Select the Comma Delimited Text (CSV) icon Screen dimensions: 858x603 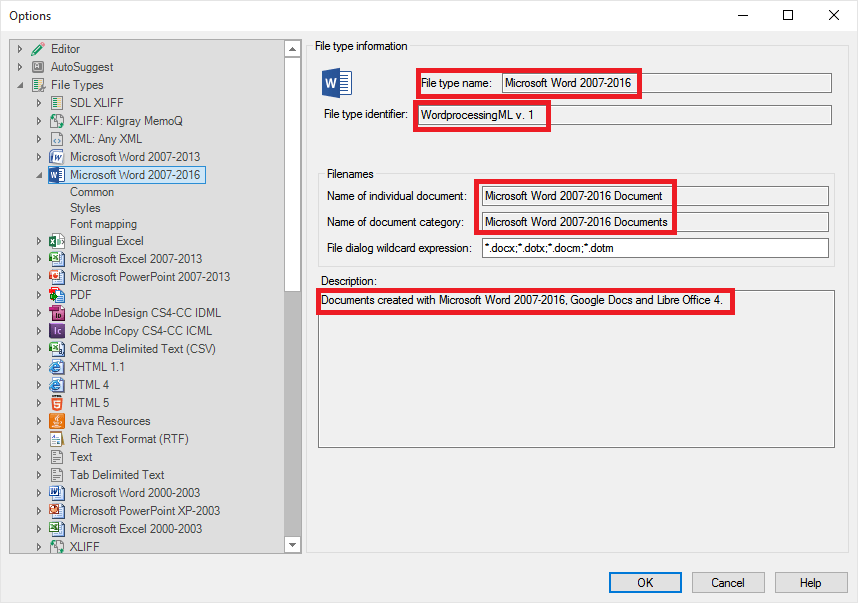pos(55,348)
